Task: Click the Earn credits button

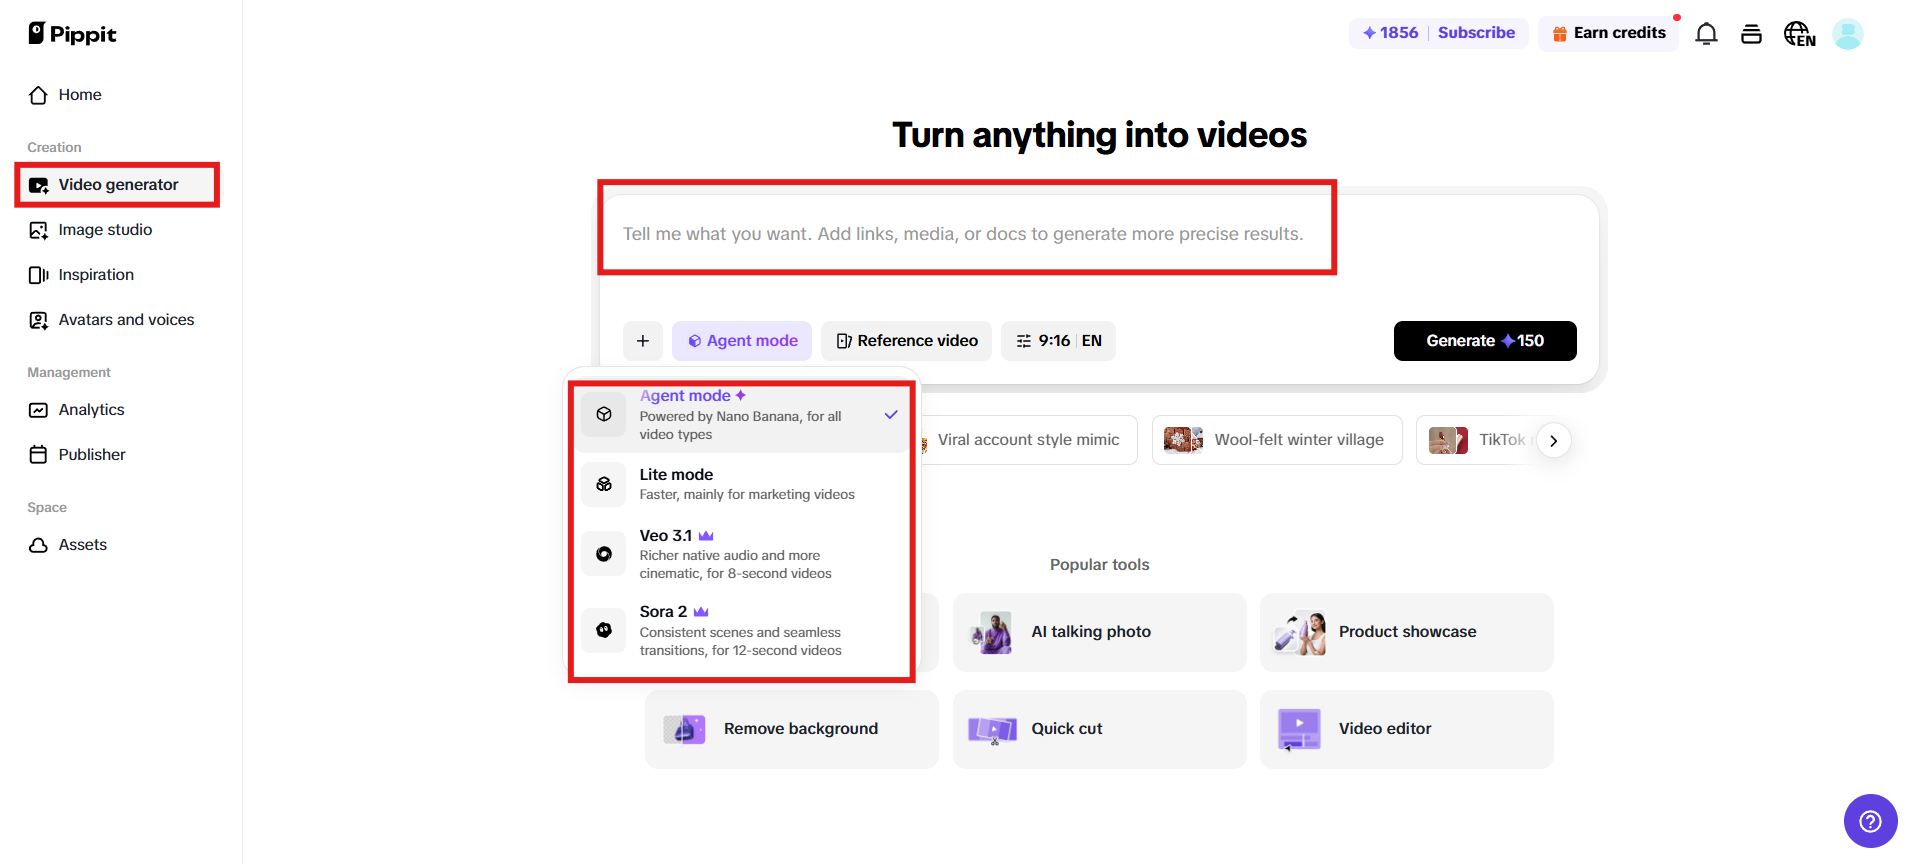Action: (1608, 34)
